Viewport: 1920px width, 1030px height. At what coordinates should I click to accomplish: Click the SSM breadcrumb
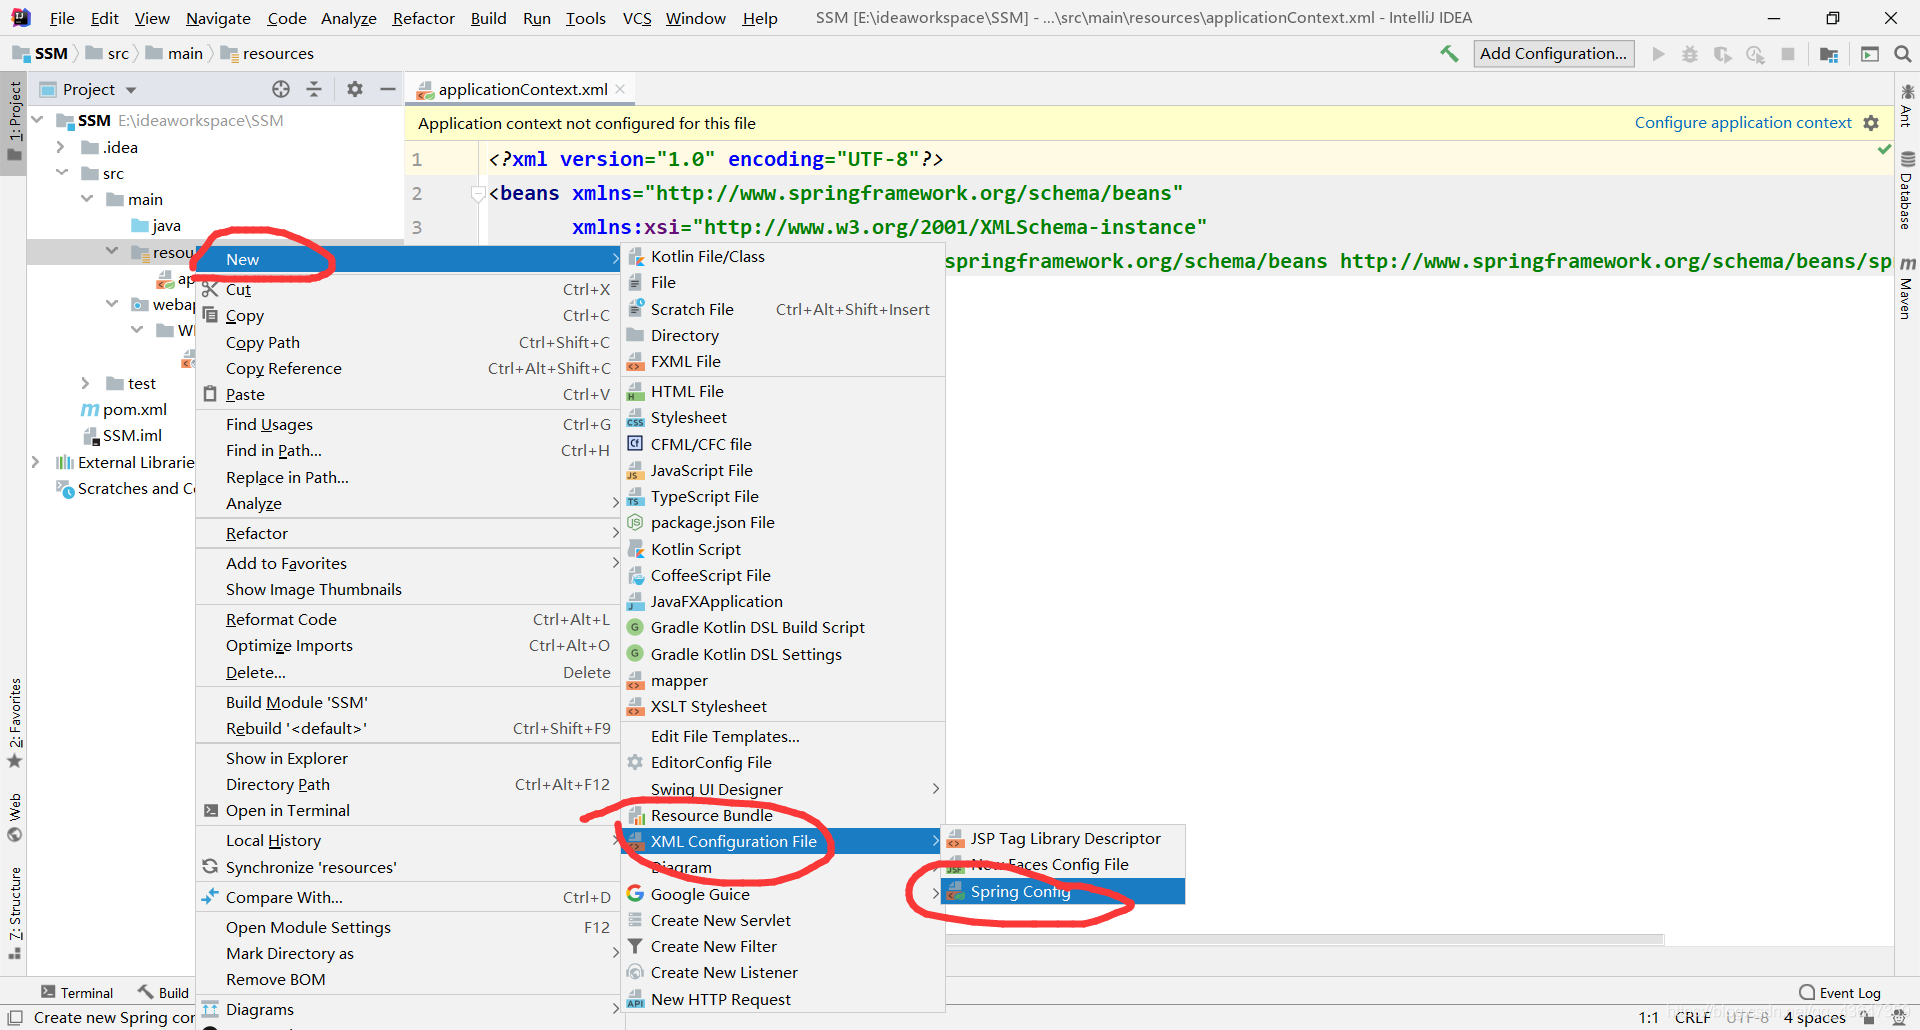click(x=41, y=53)
